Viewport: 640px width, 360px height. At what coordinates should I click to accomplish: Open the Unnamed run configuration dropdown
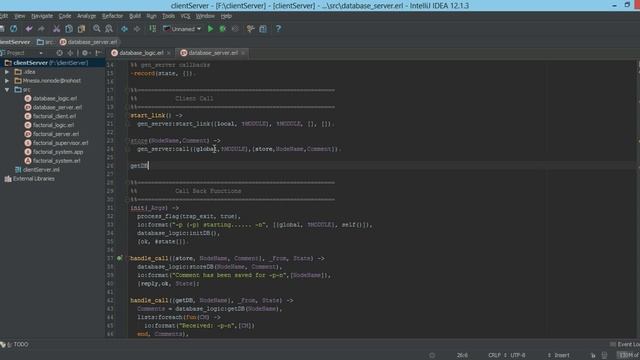click(x=182, y=29)
